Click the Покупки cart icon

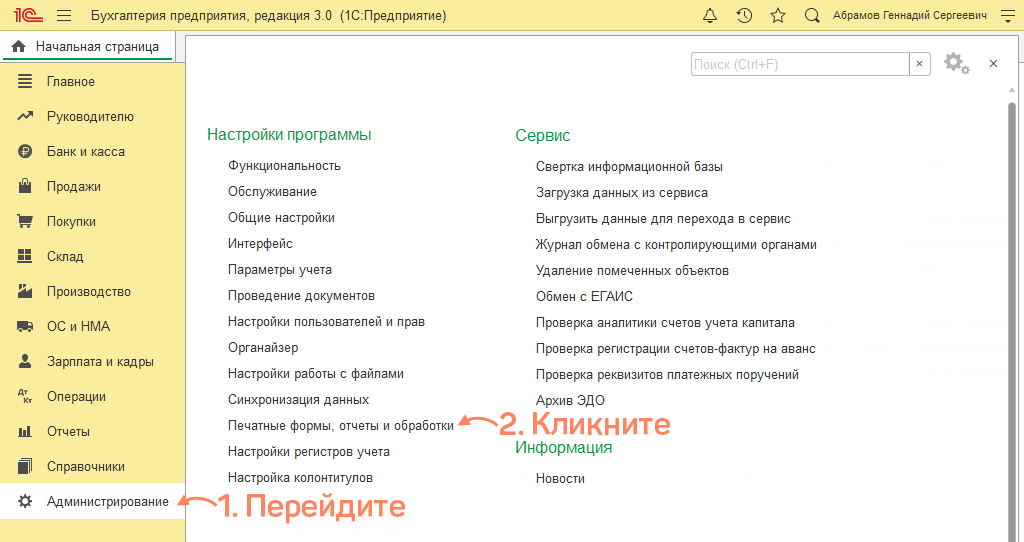[x=25, y=221]
